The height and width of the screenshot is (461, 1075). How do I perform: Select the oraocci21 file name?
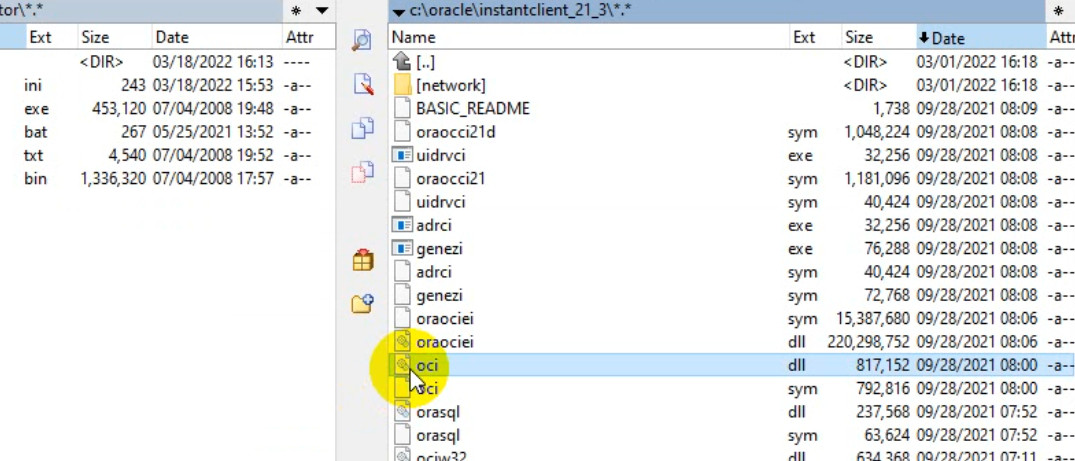450,178
